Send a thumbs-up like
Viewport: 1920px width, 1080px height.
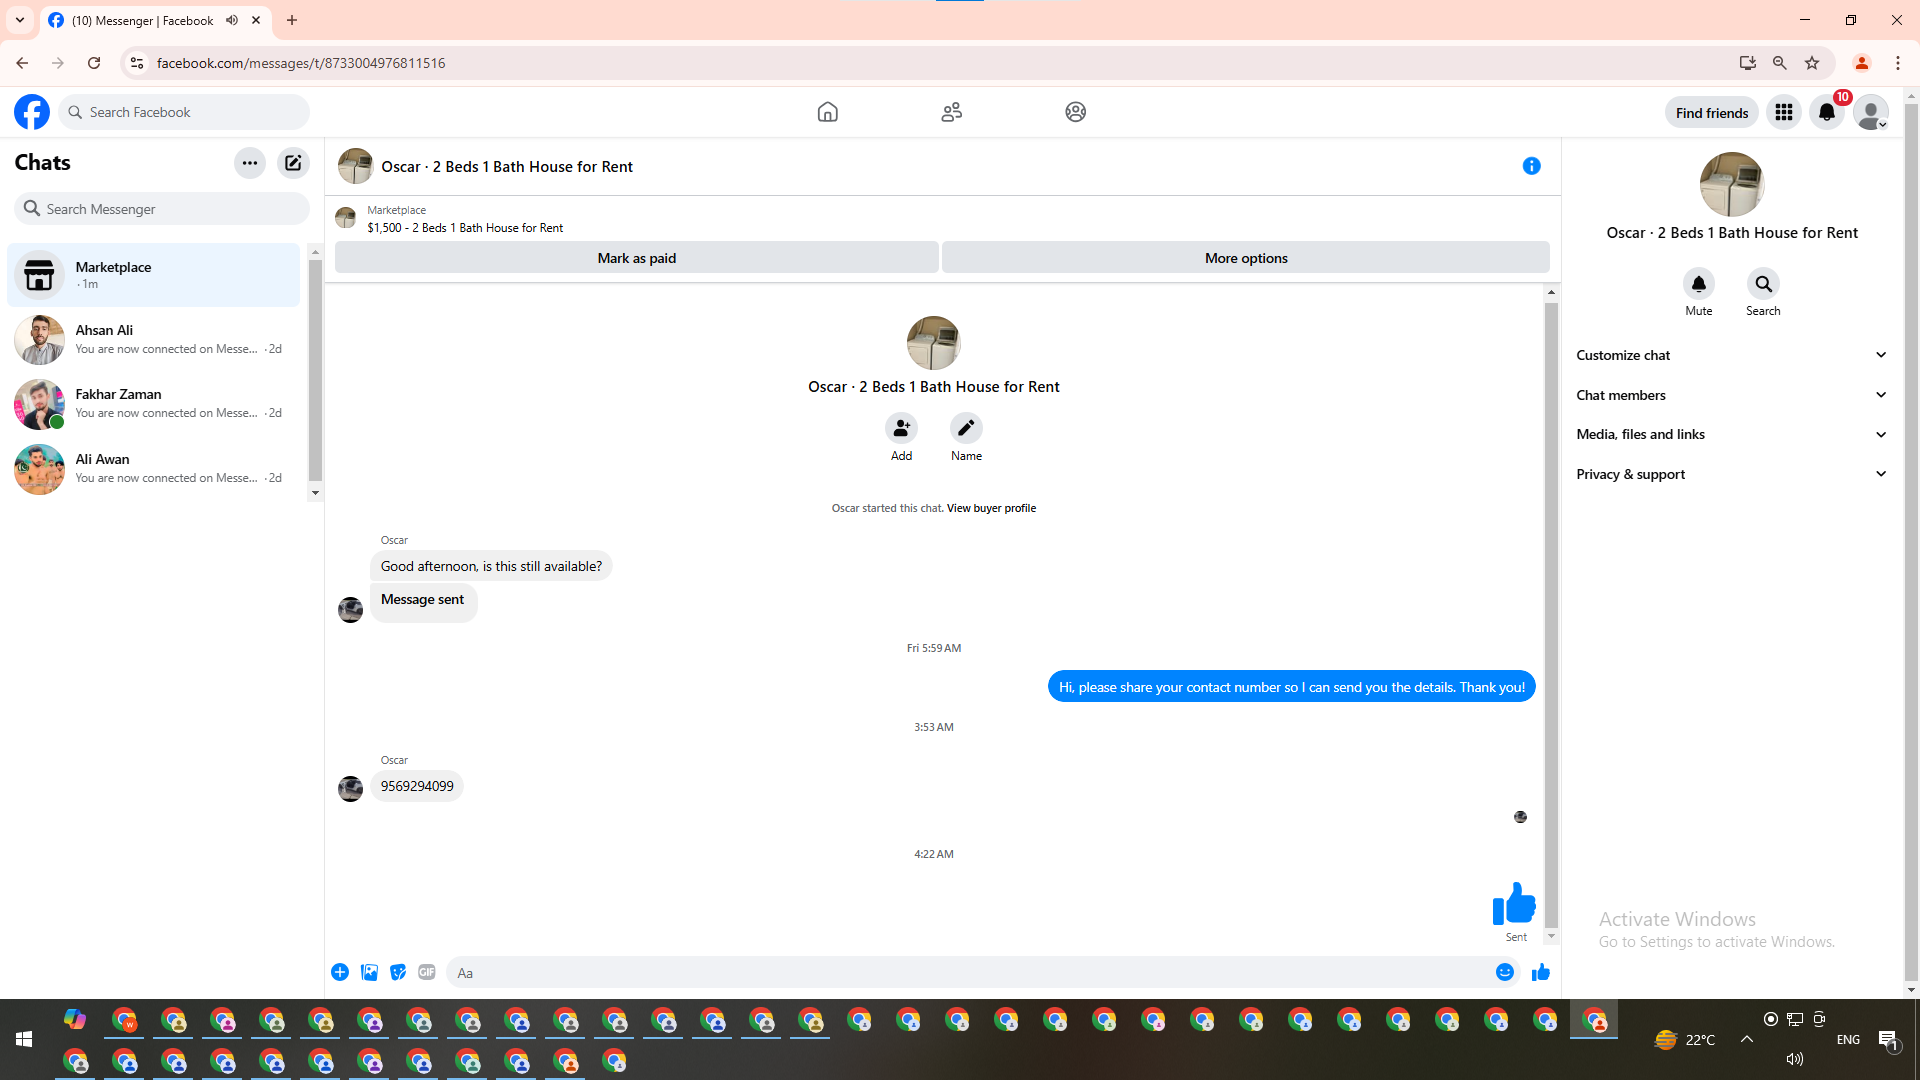click(1540, 972)
